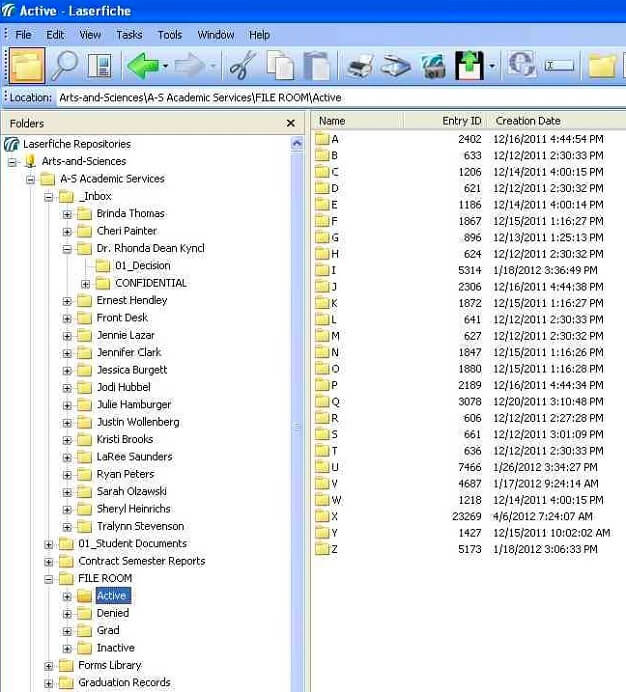Open the File menu
Image resolution: width=626 pixels, height=692 pixels.
pos(23,34)
